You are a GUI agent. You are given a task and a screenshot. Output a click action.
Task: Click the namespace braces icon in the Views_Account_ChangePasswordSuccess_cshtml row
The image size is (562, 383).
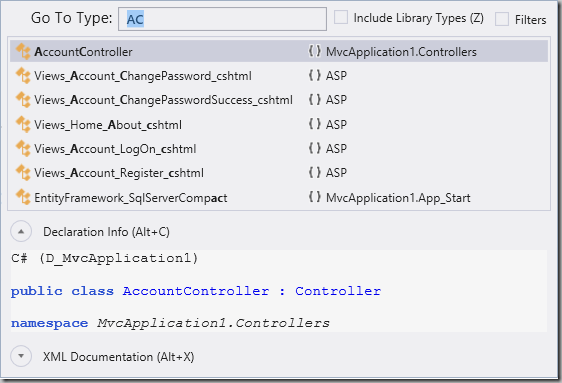315,99
